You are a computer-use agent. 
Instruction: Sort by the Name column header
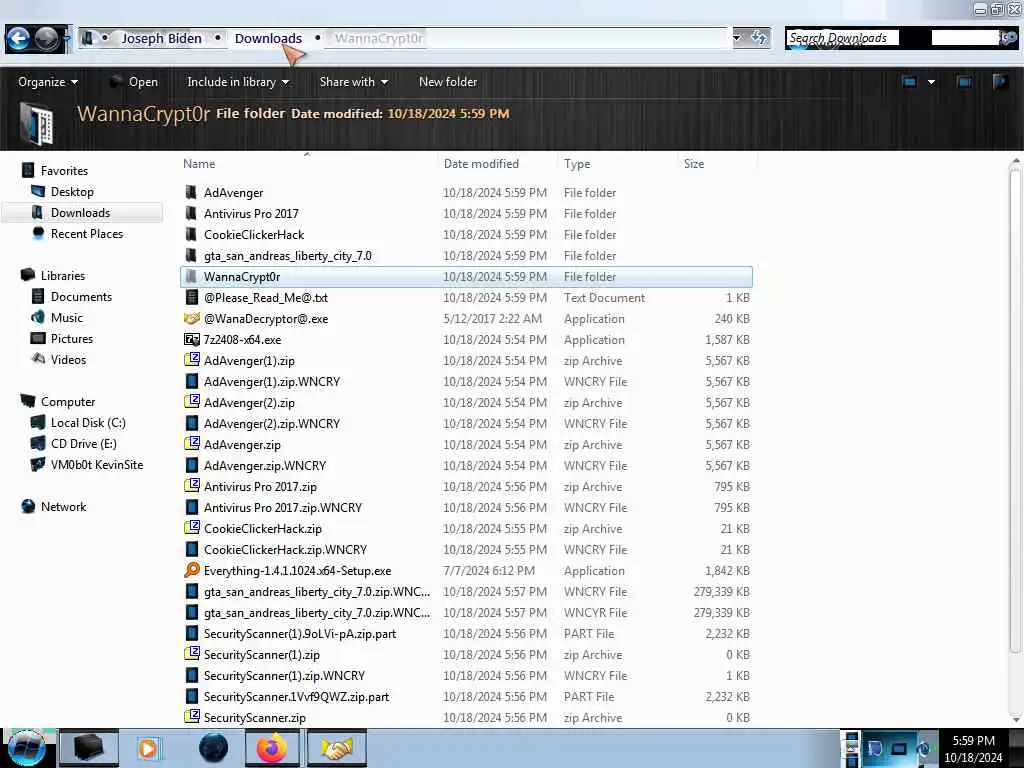click(199, 164)
